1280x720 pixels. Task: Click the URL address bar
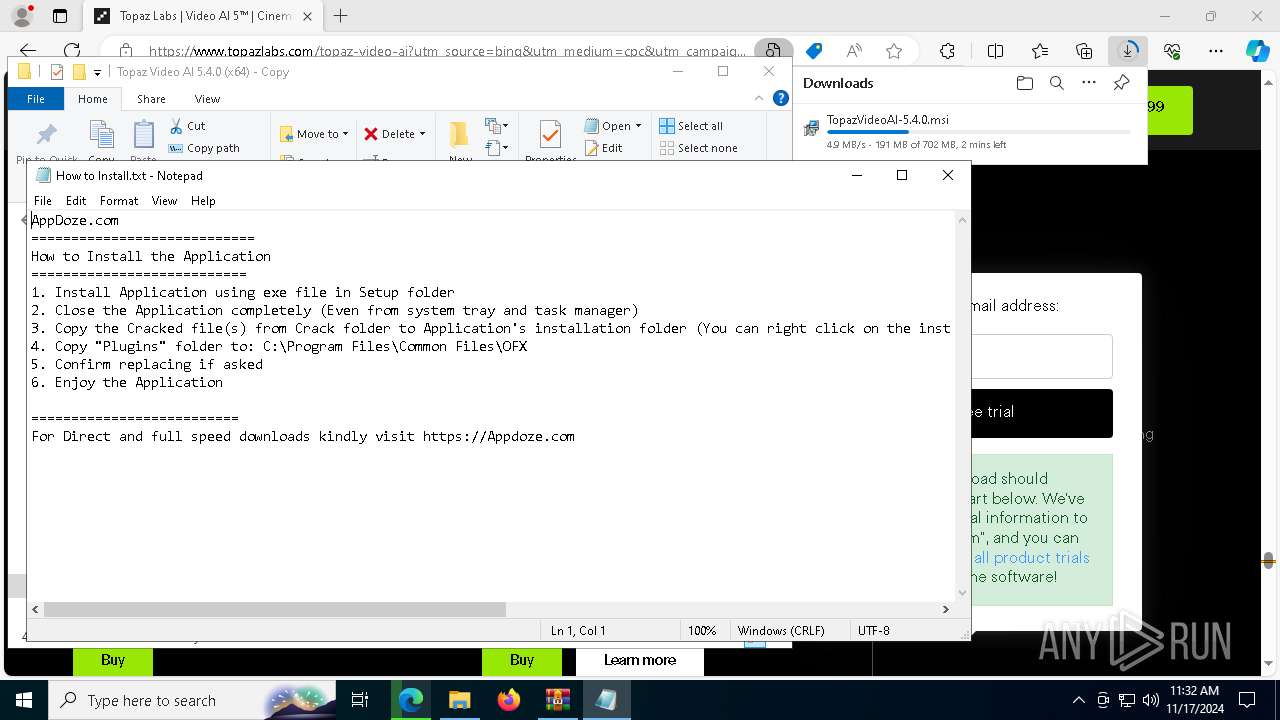pyautogui.click(x=447, y=51)
